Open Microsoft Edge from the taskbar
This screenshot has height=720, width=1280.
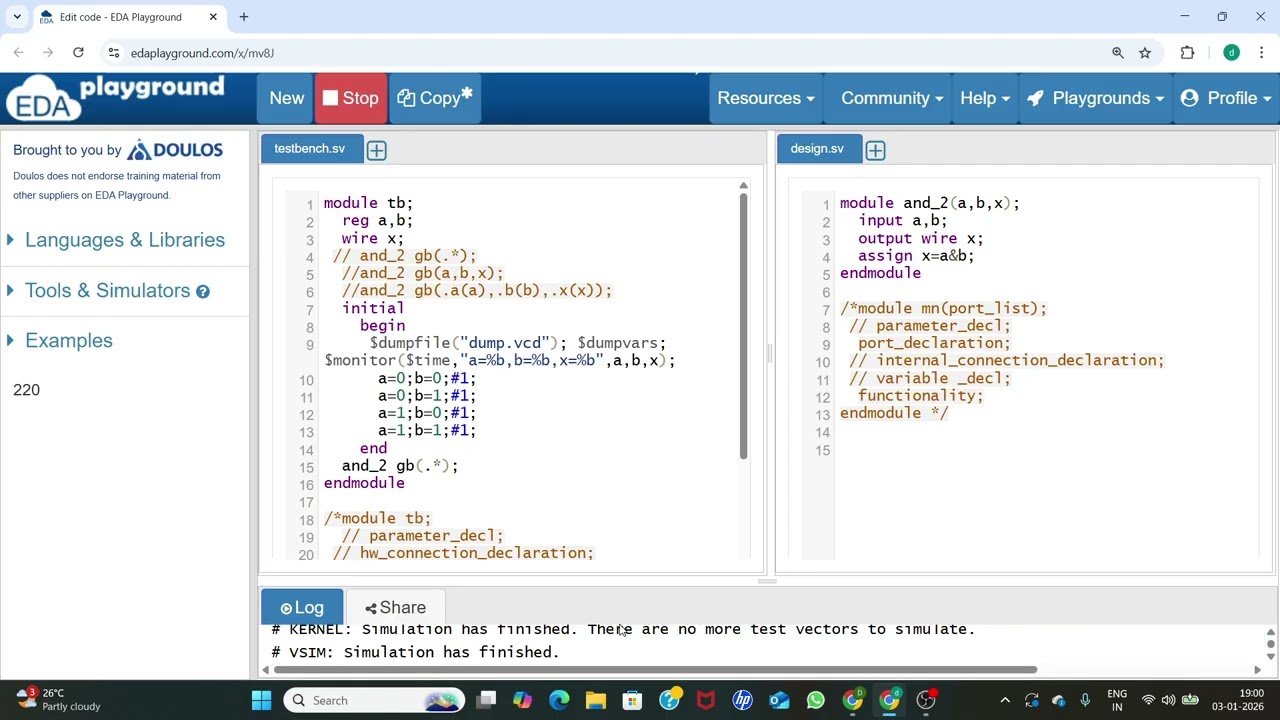point(559,700)
